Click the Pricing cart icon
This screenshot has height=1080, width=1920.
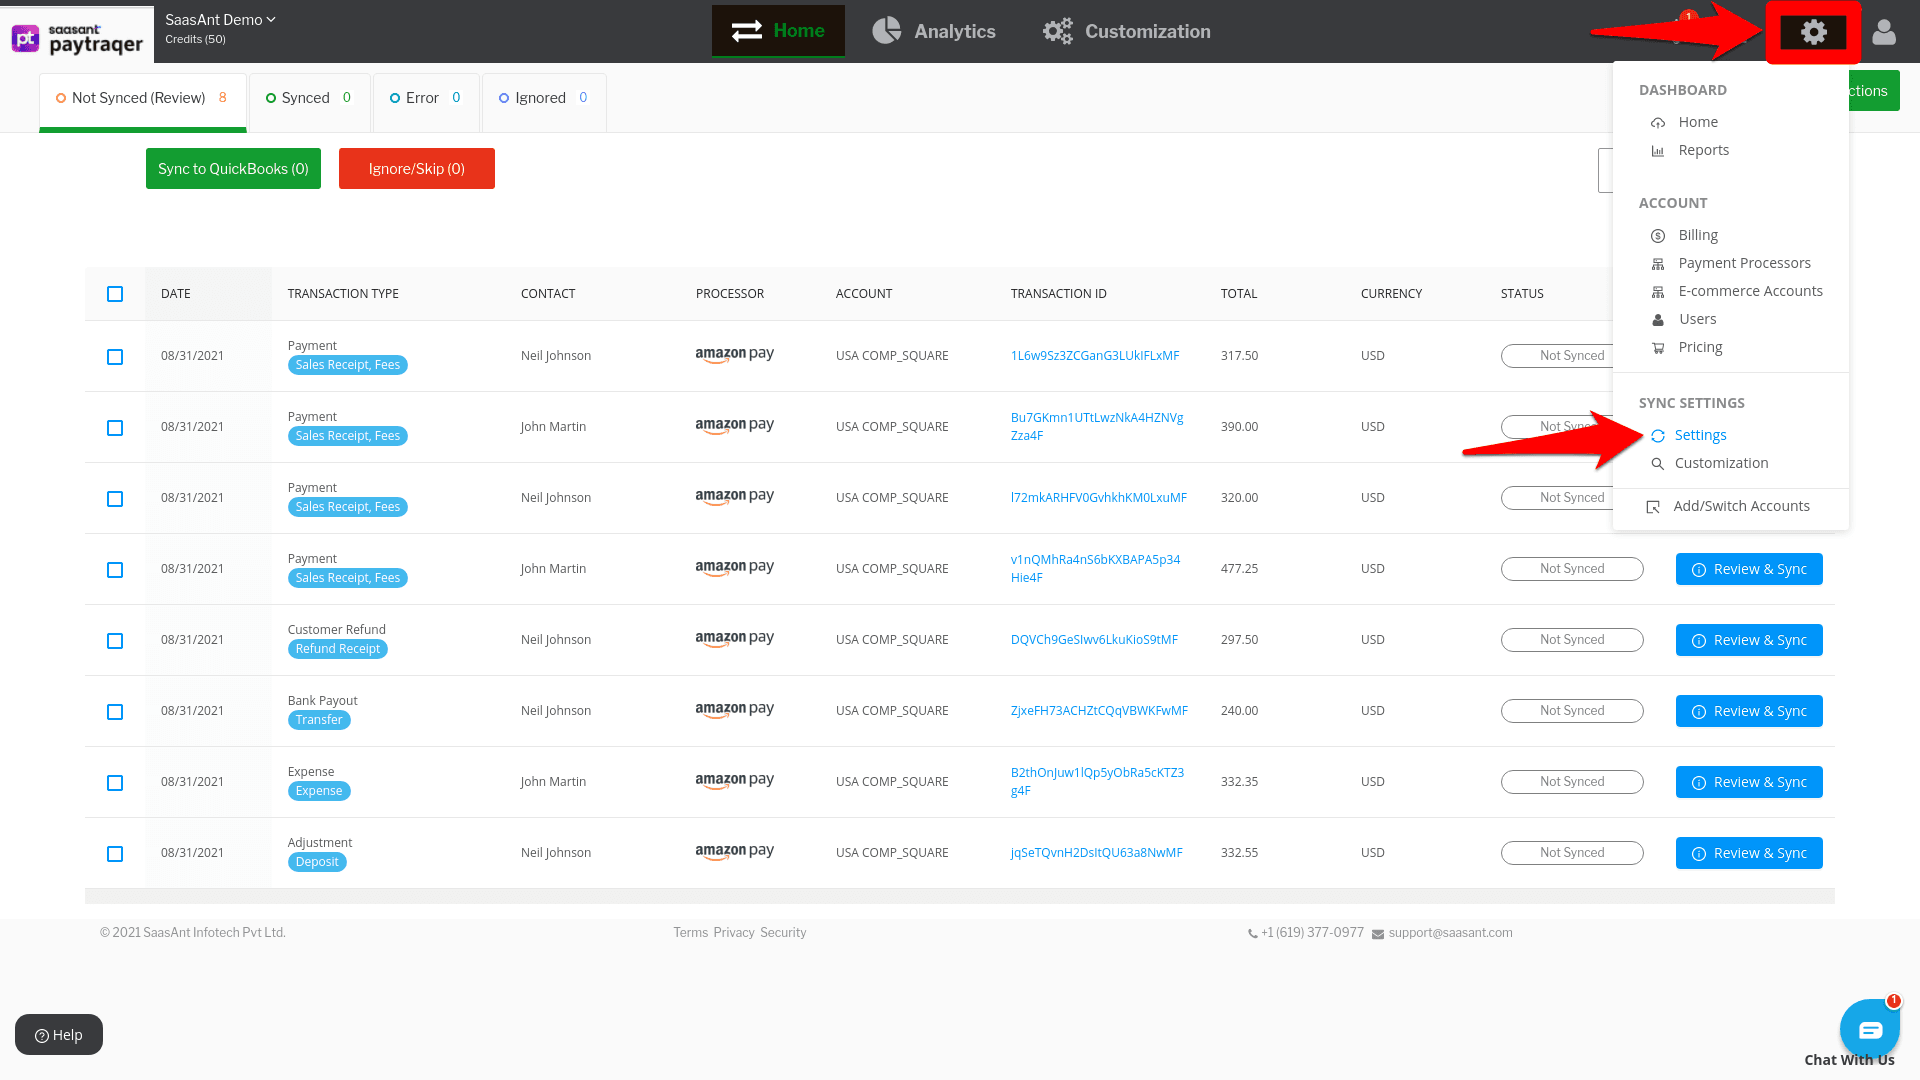[1658, 348]
